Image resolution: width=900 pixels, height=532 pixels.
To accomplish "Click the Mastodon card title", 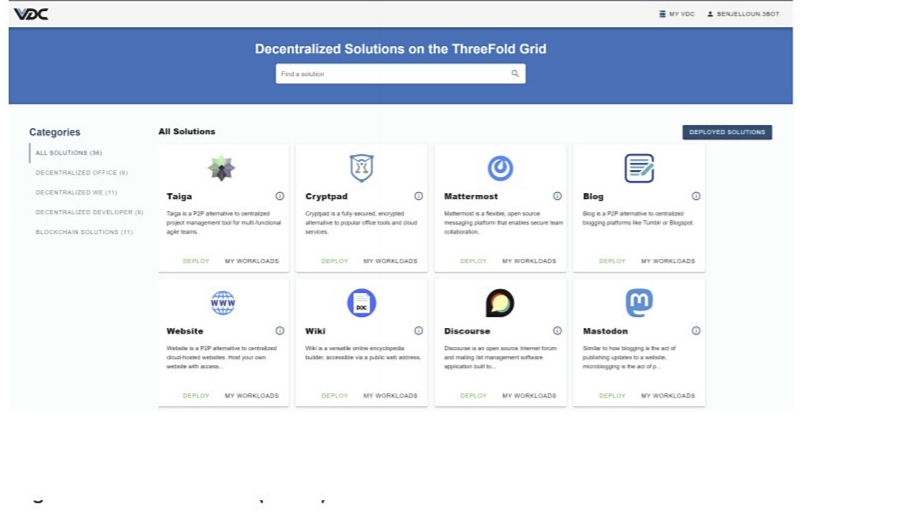I will (605, 331).
